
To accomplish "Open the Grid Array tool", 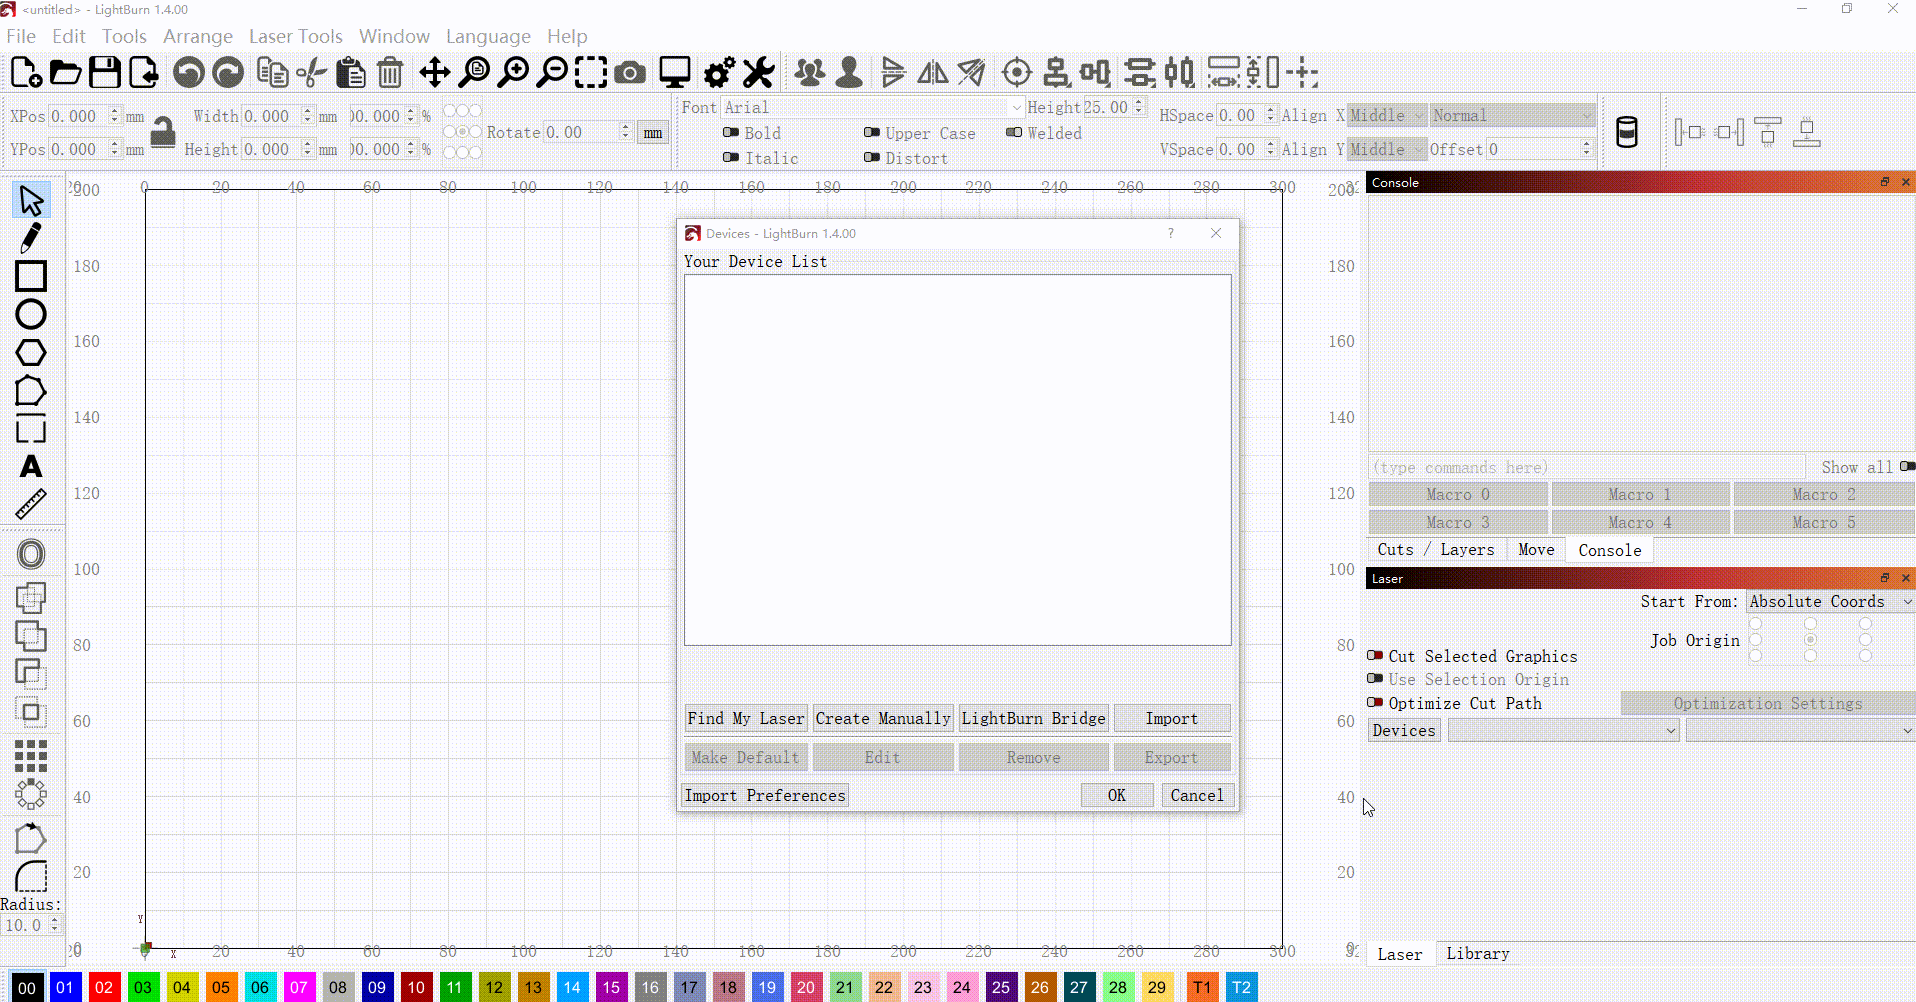I will (31, 756).
